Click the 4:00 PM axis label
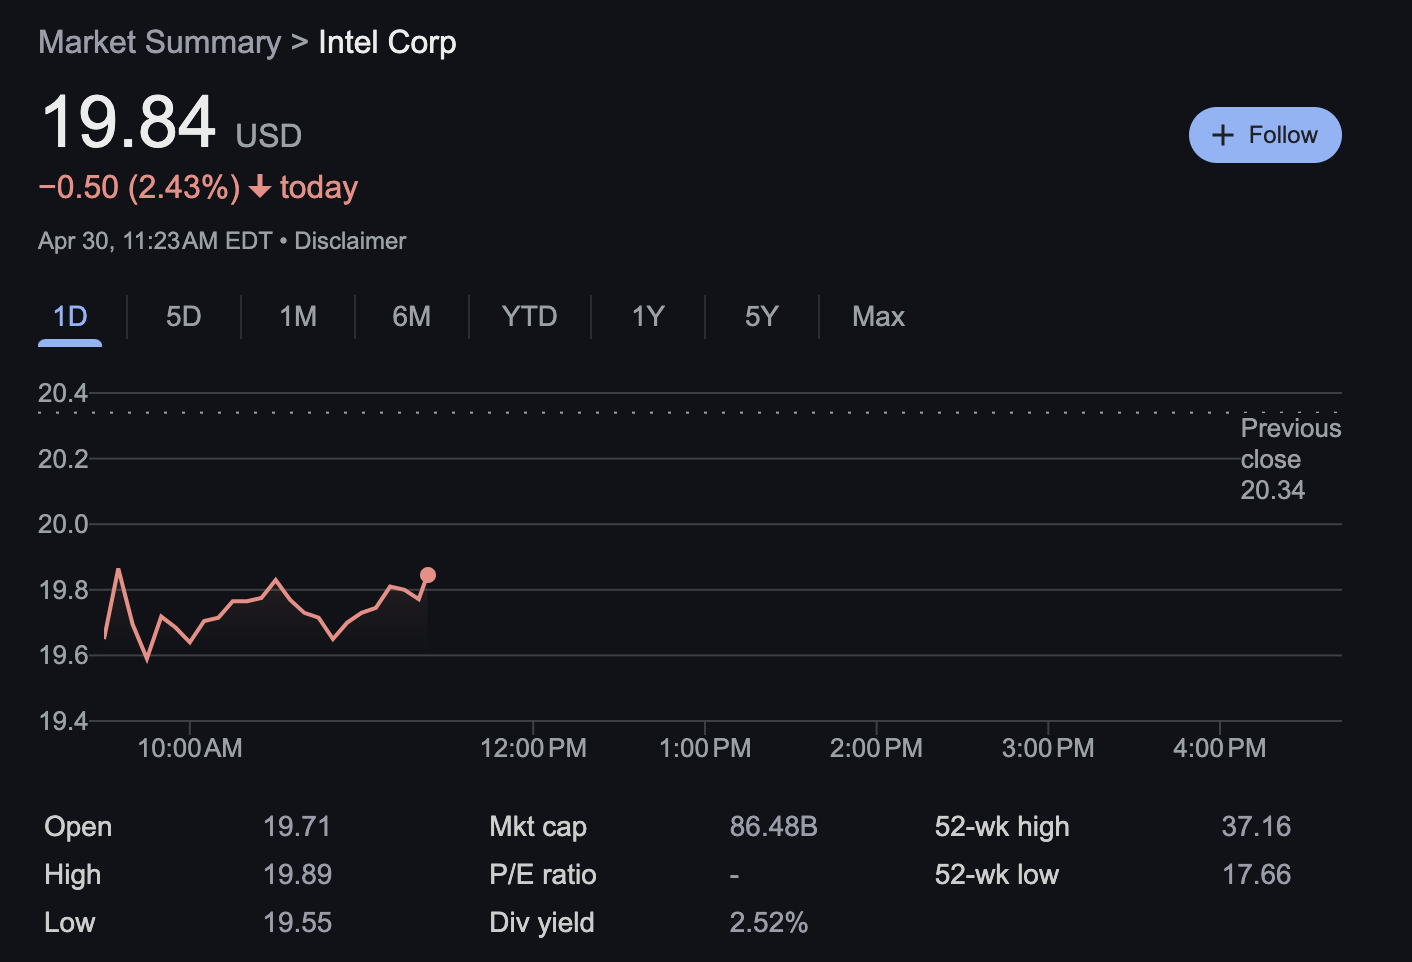 tap(1219, 748)
